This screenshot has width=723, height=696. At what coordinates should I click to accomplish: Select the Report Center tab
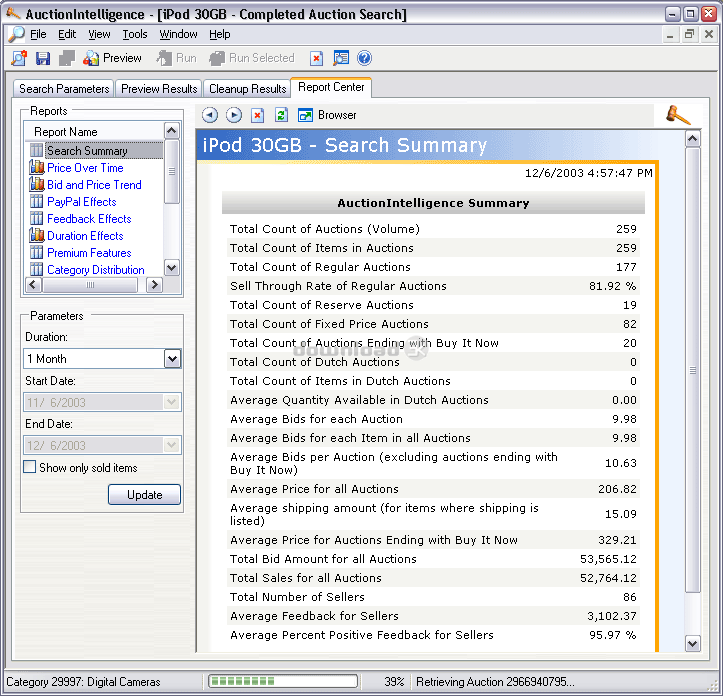(x=331, y=87)
